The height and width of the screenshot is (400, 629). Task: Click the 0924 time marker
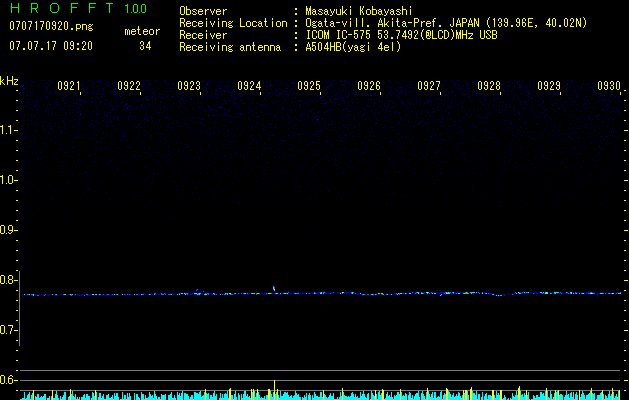pyautogui.click(x=249, y=86)
